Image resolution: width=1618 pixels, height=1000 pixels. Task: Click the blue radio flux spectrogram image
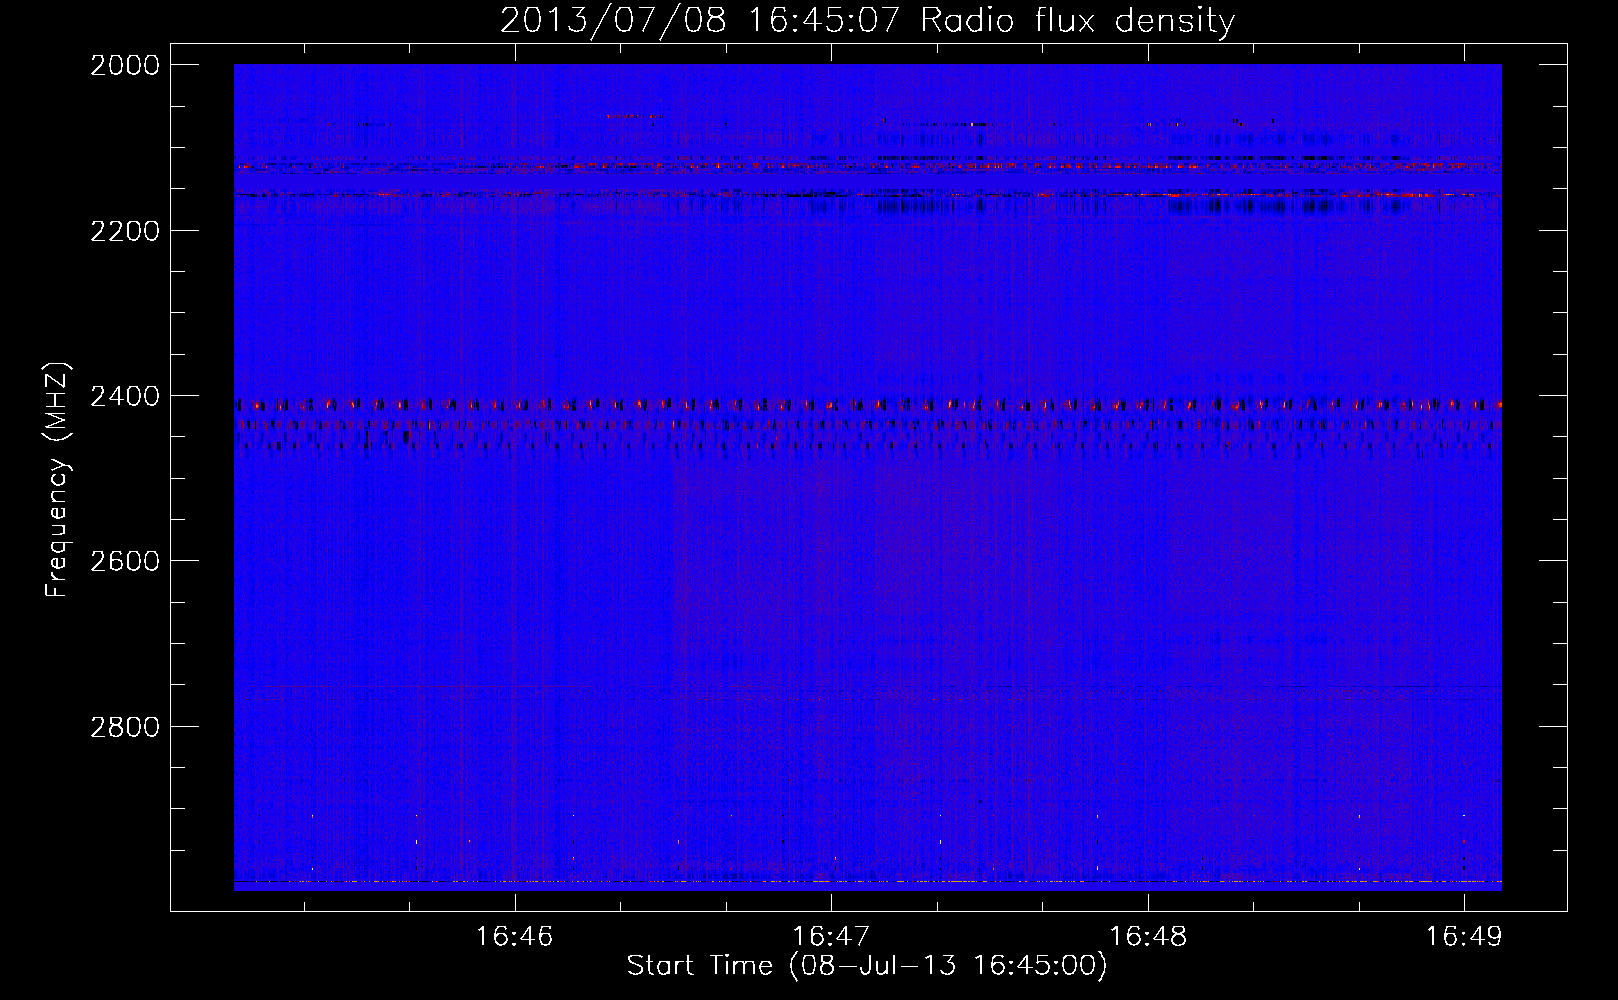coord(868,477)
